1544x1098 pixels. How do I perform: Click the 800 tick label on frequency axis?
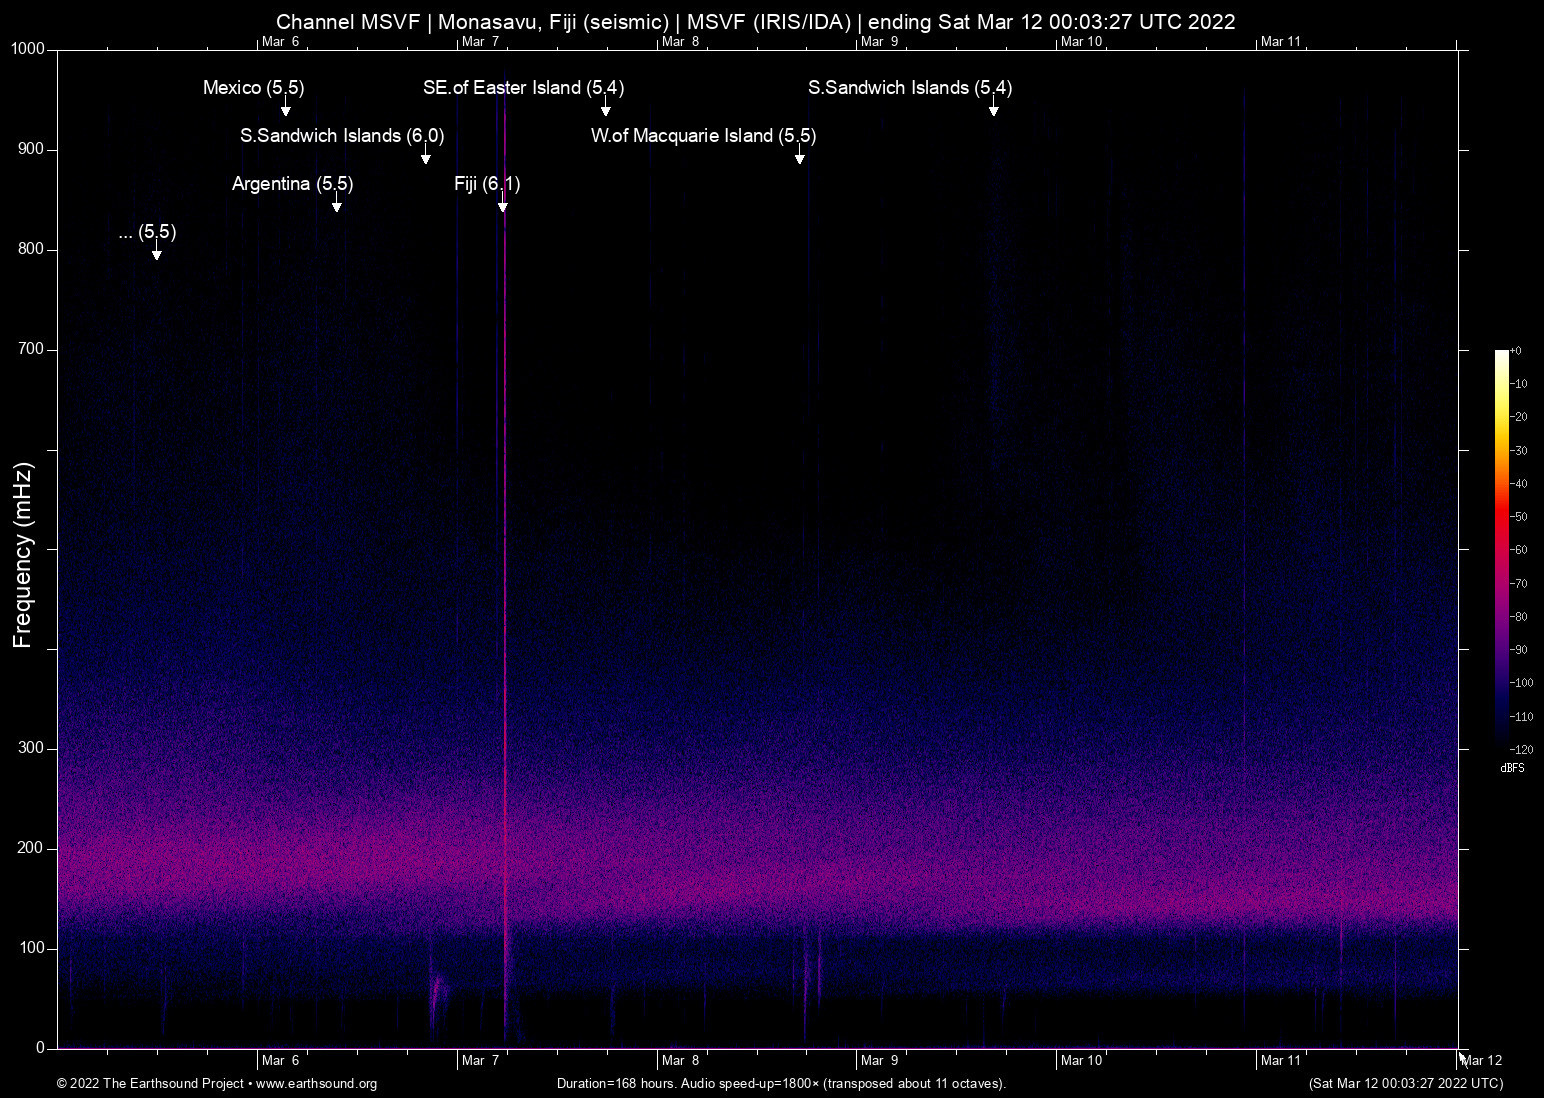32,249
